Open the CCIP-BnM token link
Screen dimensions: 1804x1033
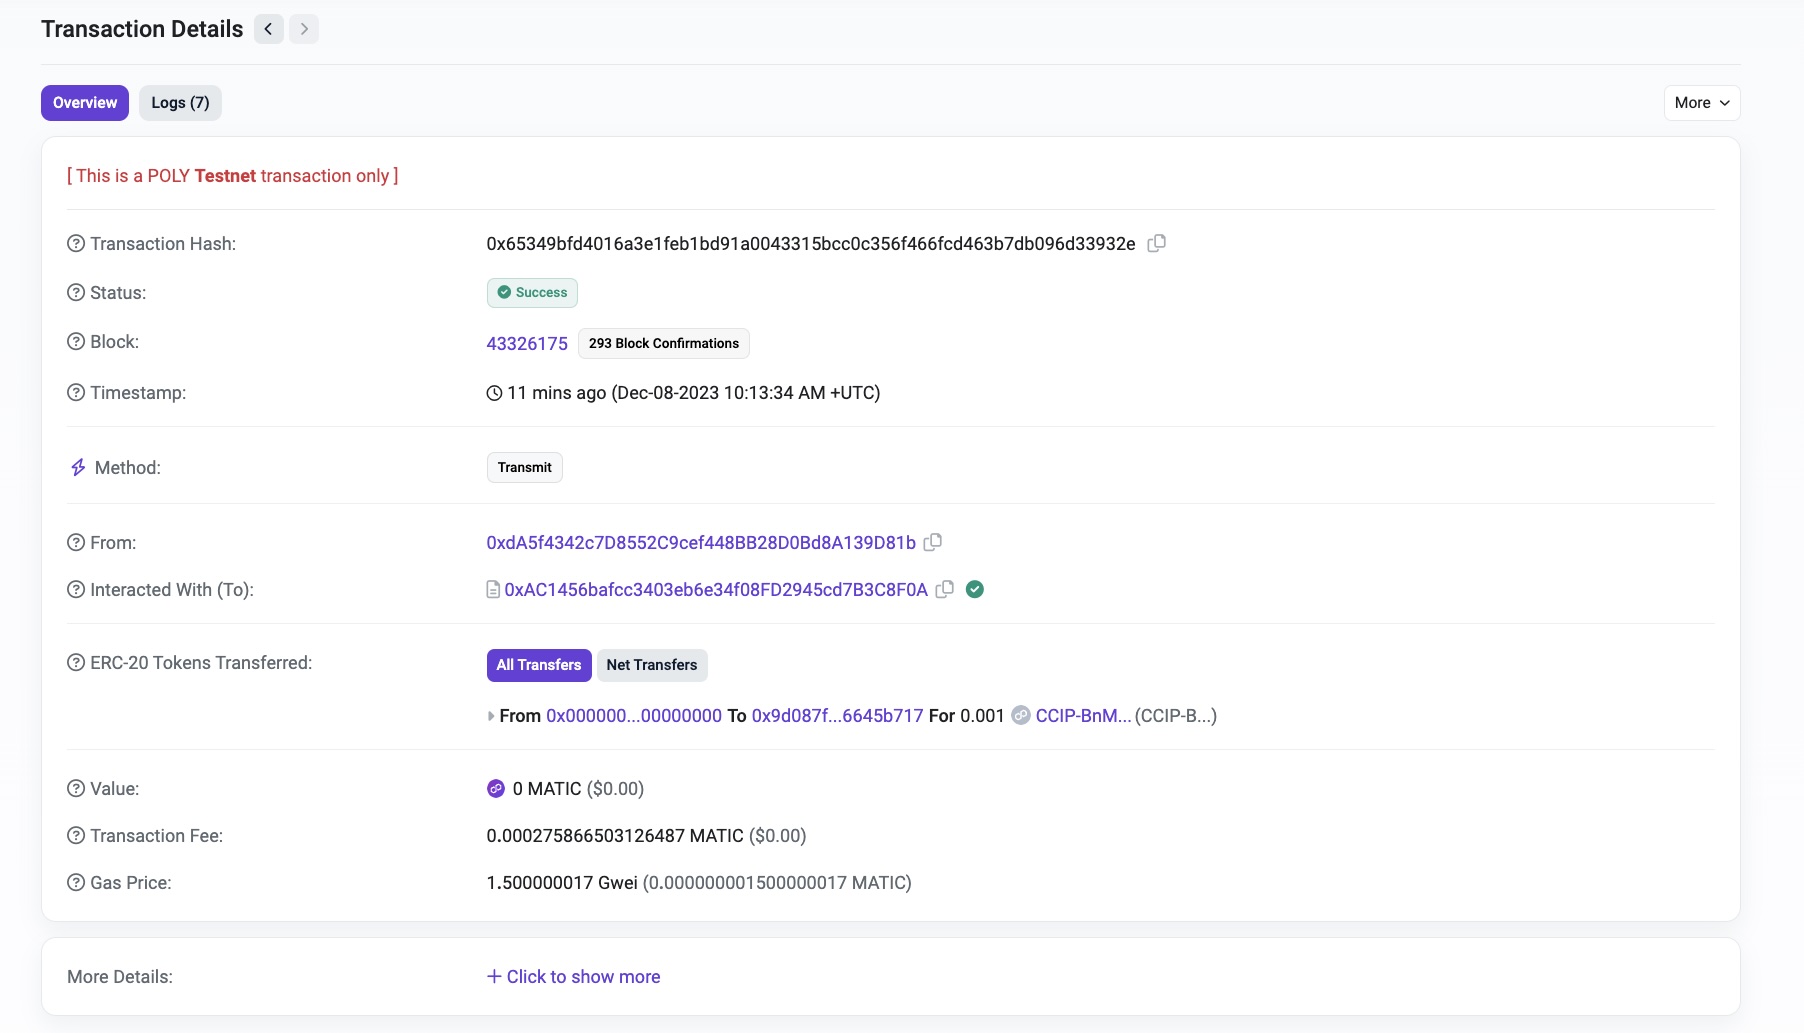[1084, 715]
